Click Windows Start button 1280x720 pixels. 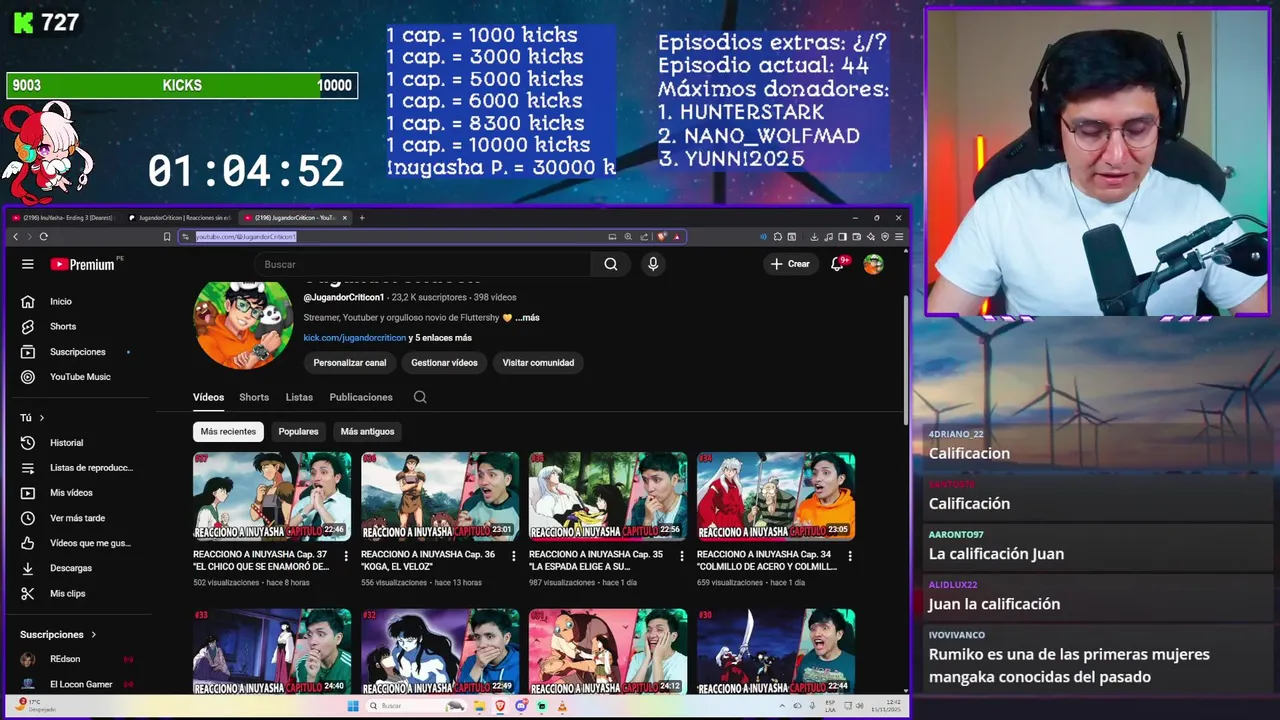(352, 705)
